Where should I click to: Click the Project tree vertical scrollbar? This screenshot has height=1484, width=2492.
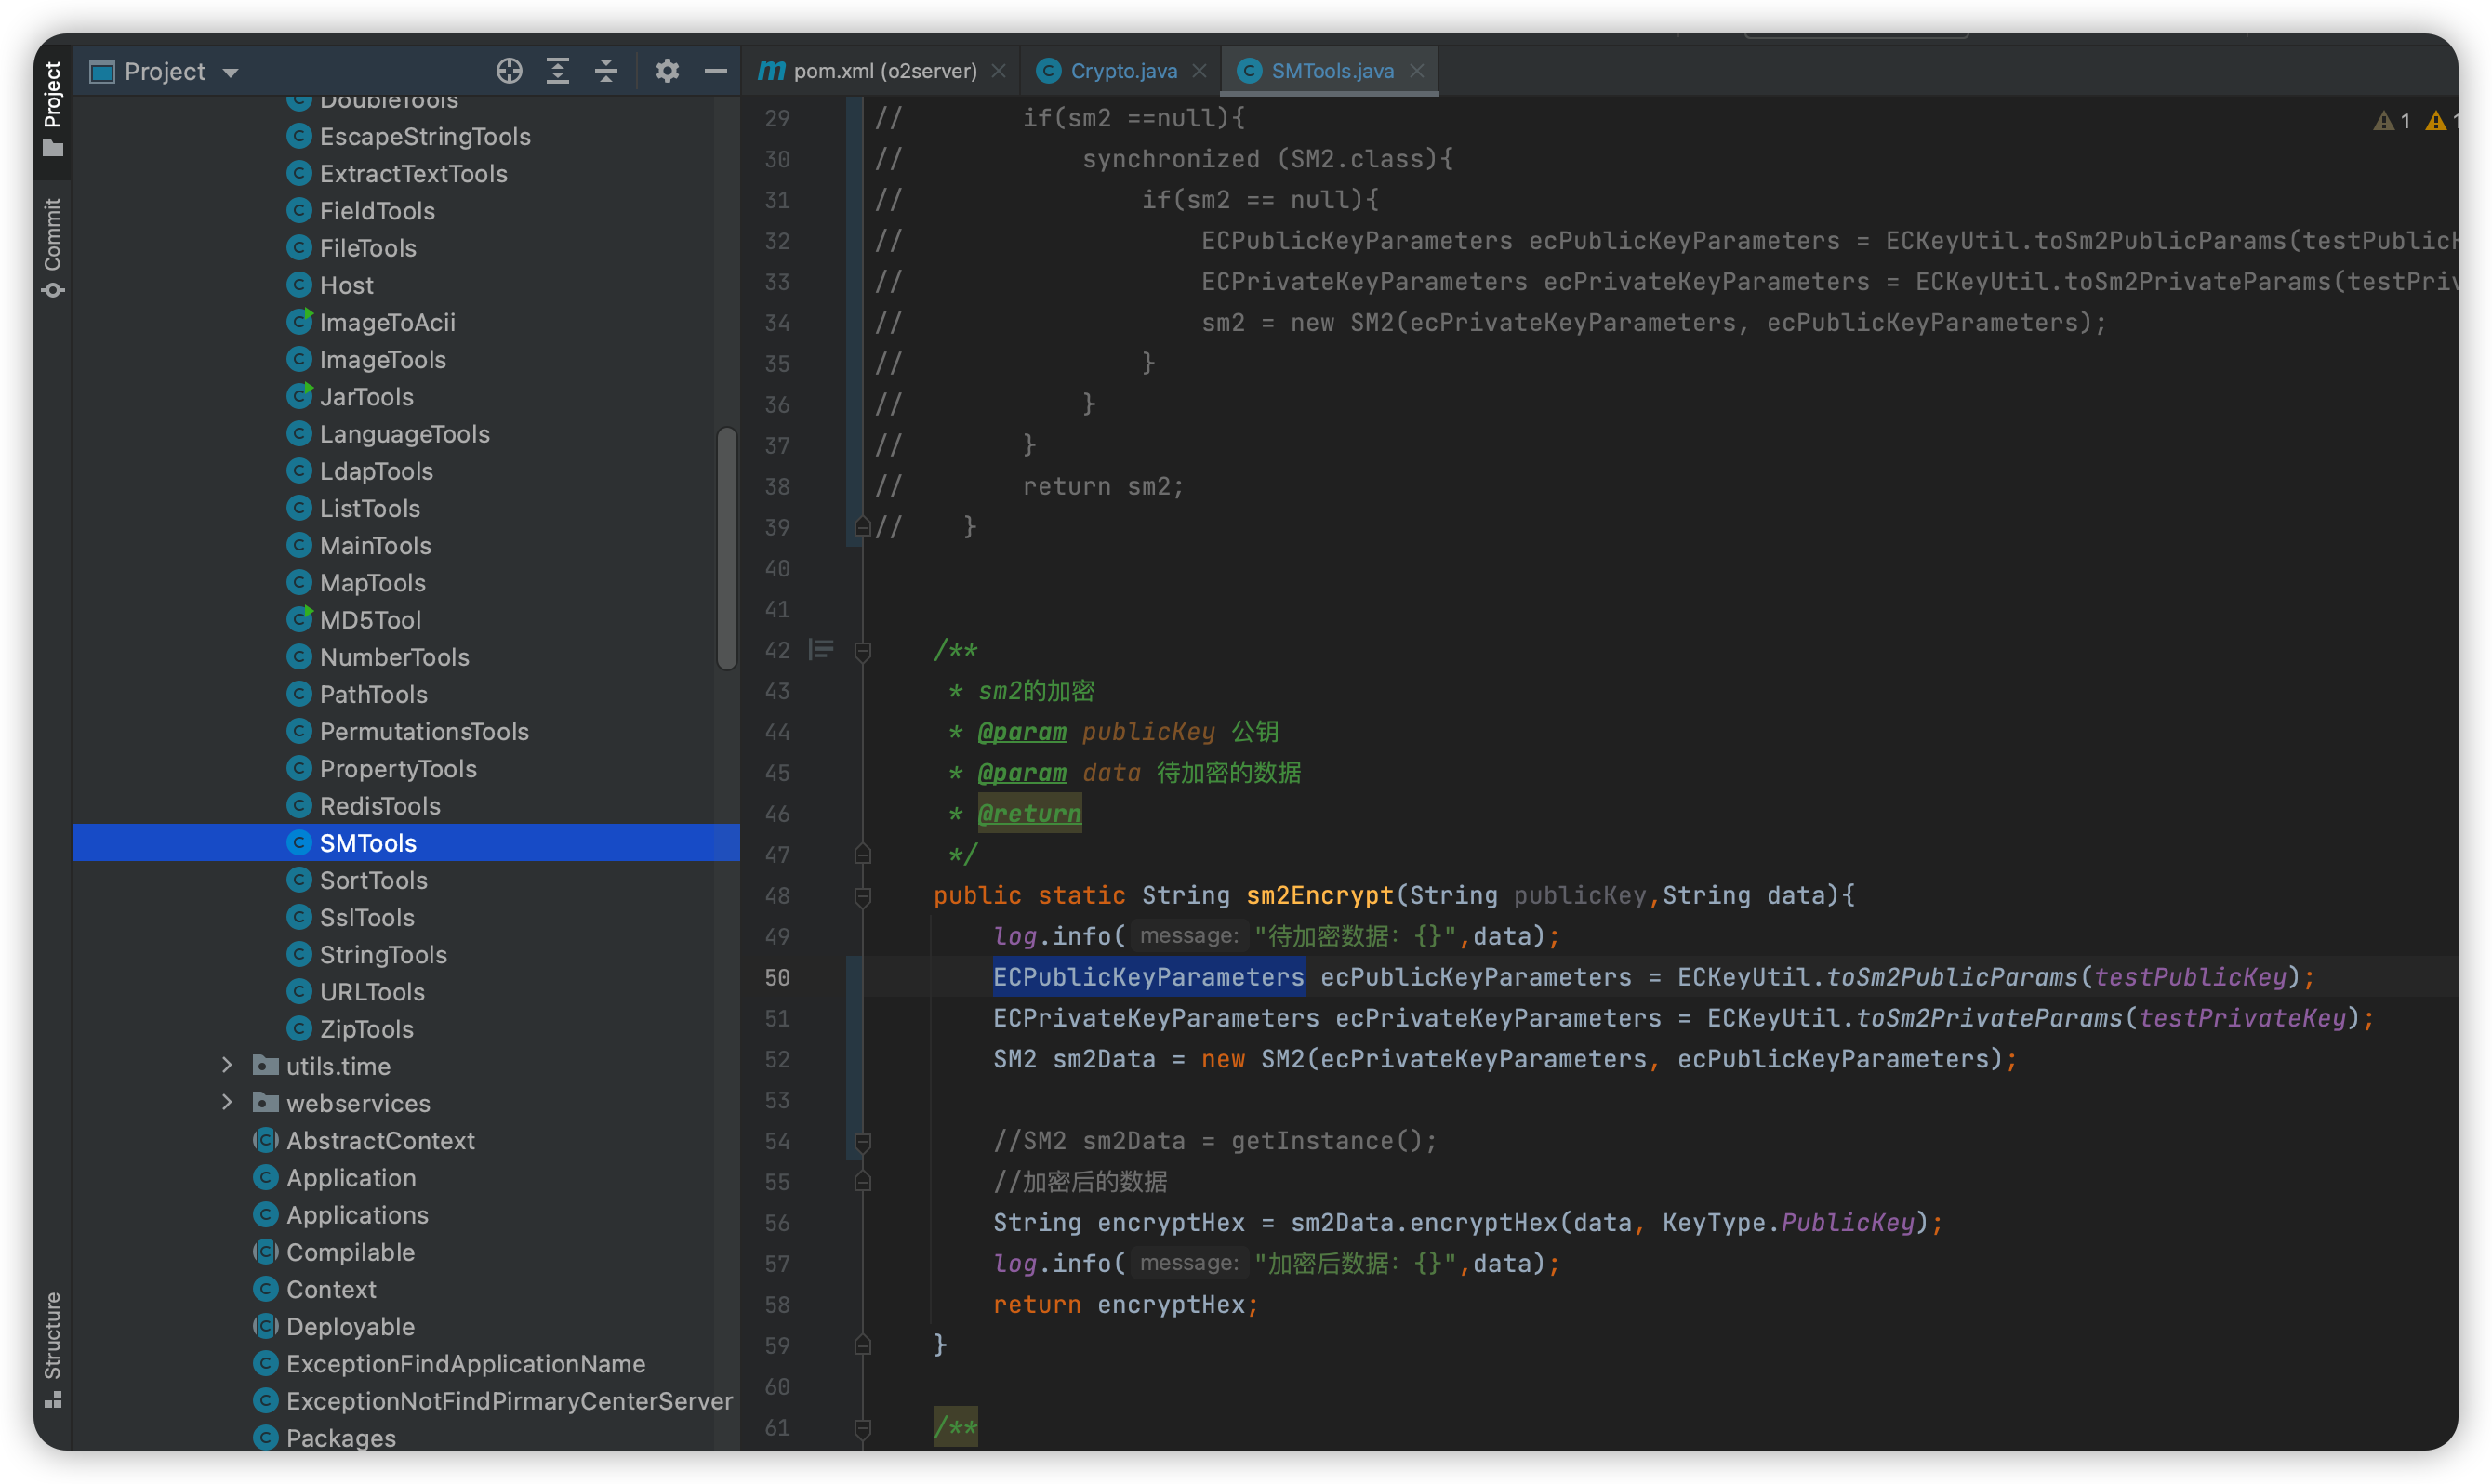(726, 548)
